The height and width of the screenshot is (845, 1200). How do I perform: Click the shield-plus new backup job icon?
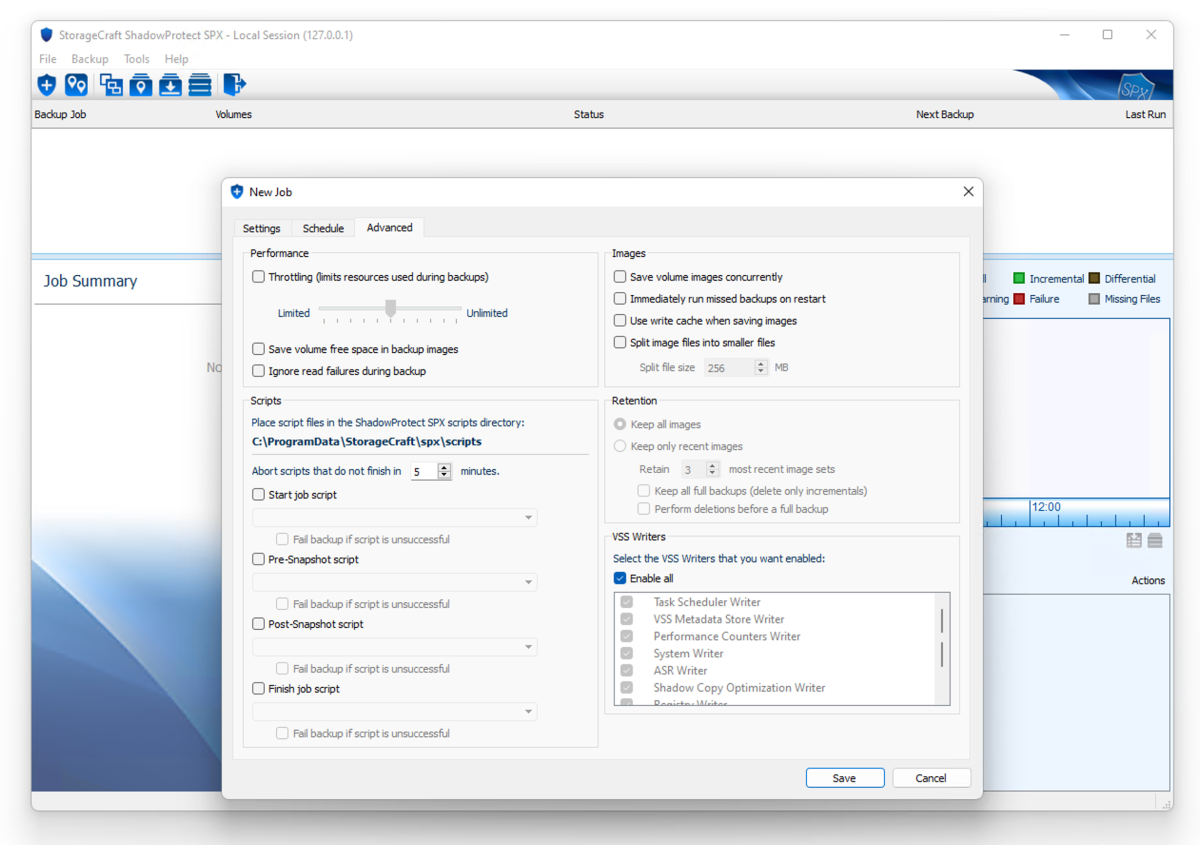[x=47, y=85]
